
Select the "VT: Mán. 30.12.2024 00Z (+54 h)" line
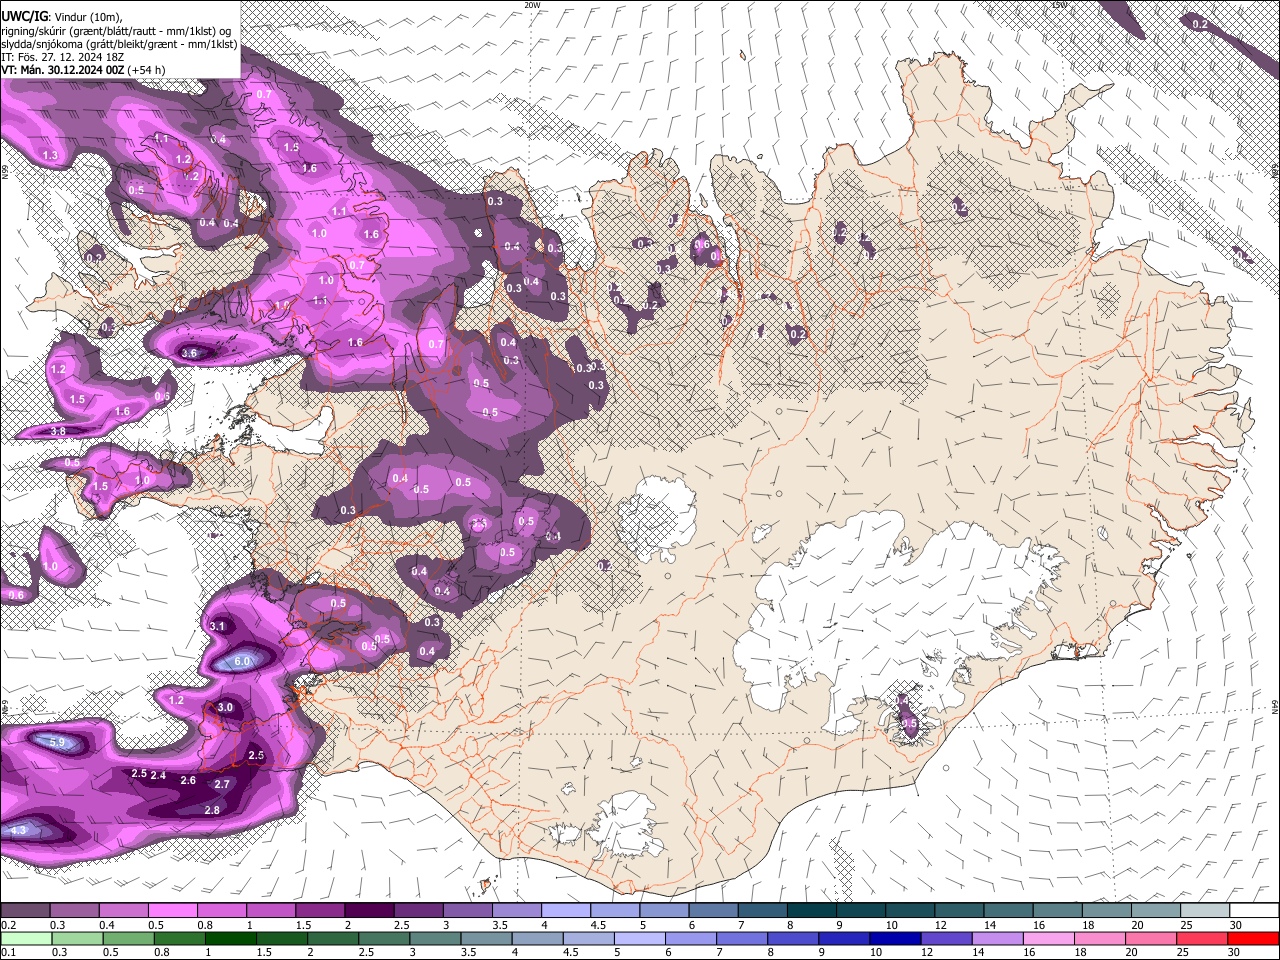pyautogui.click(x=83, y=70)
